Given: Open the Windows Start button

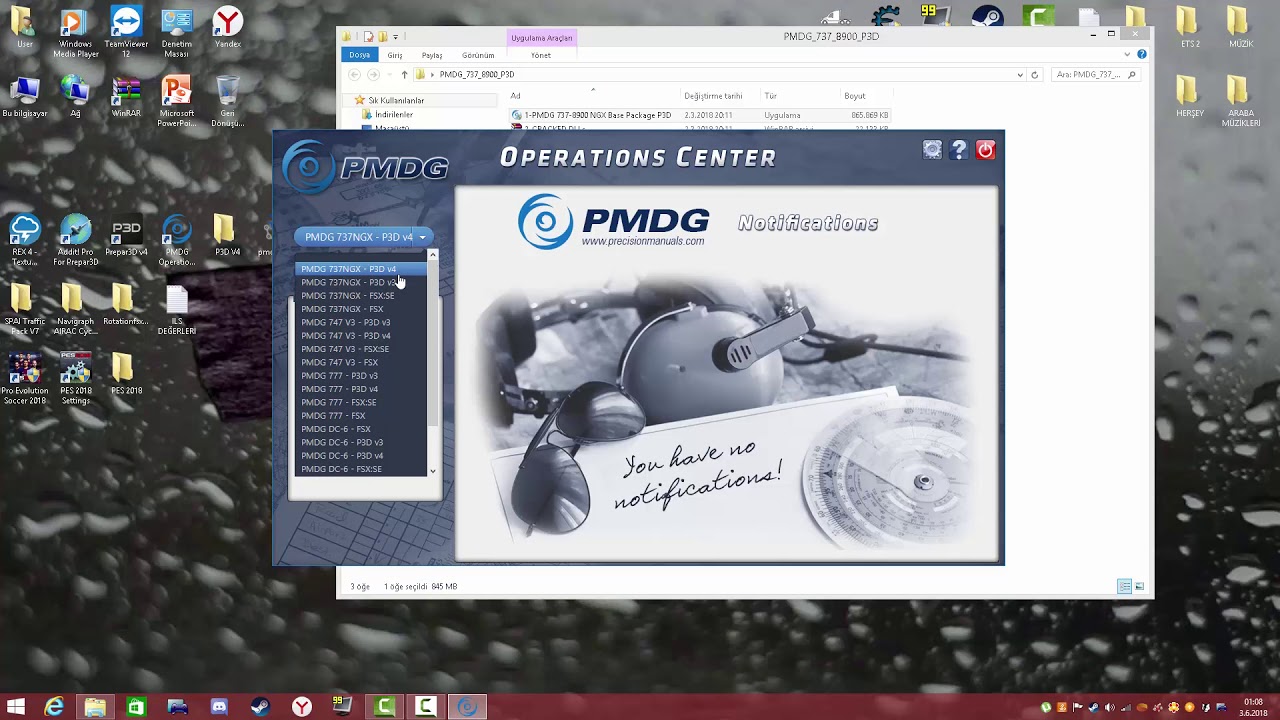Looking at the screenshot, I should coord(16,707).
